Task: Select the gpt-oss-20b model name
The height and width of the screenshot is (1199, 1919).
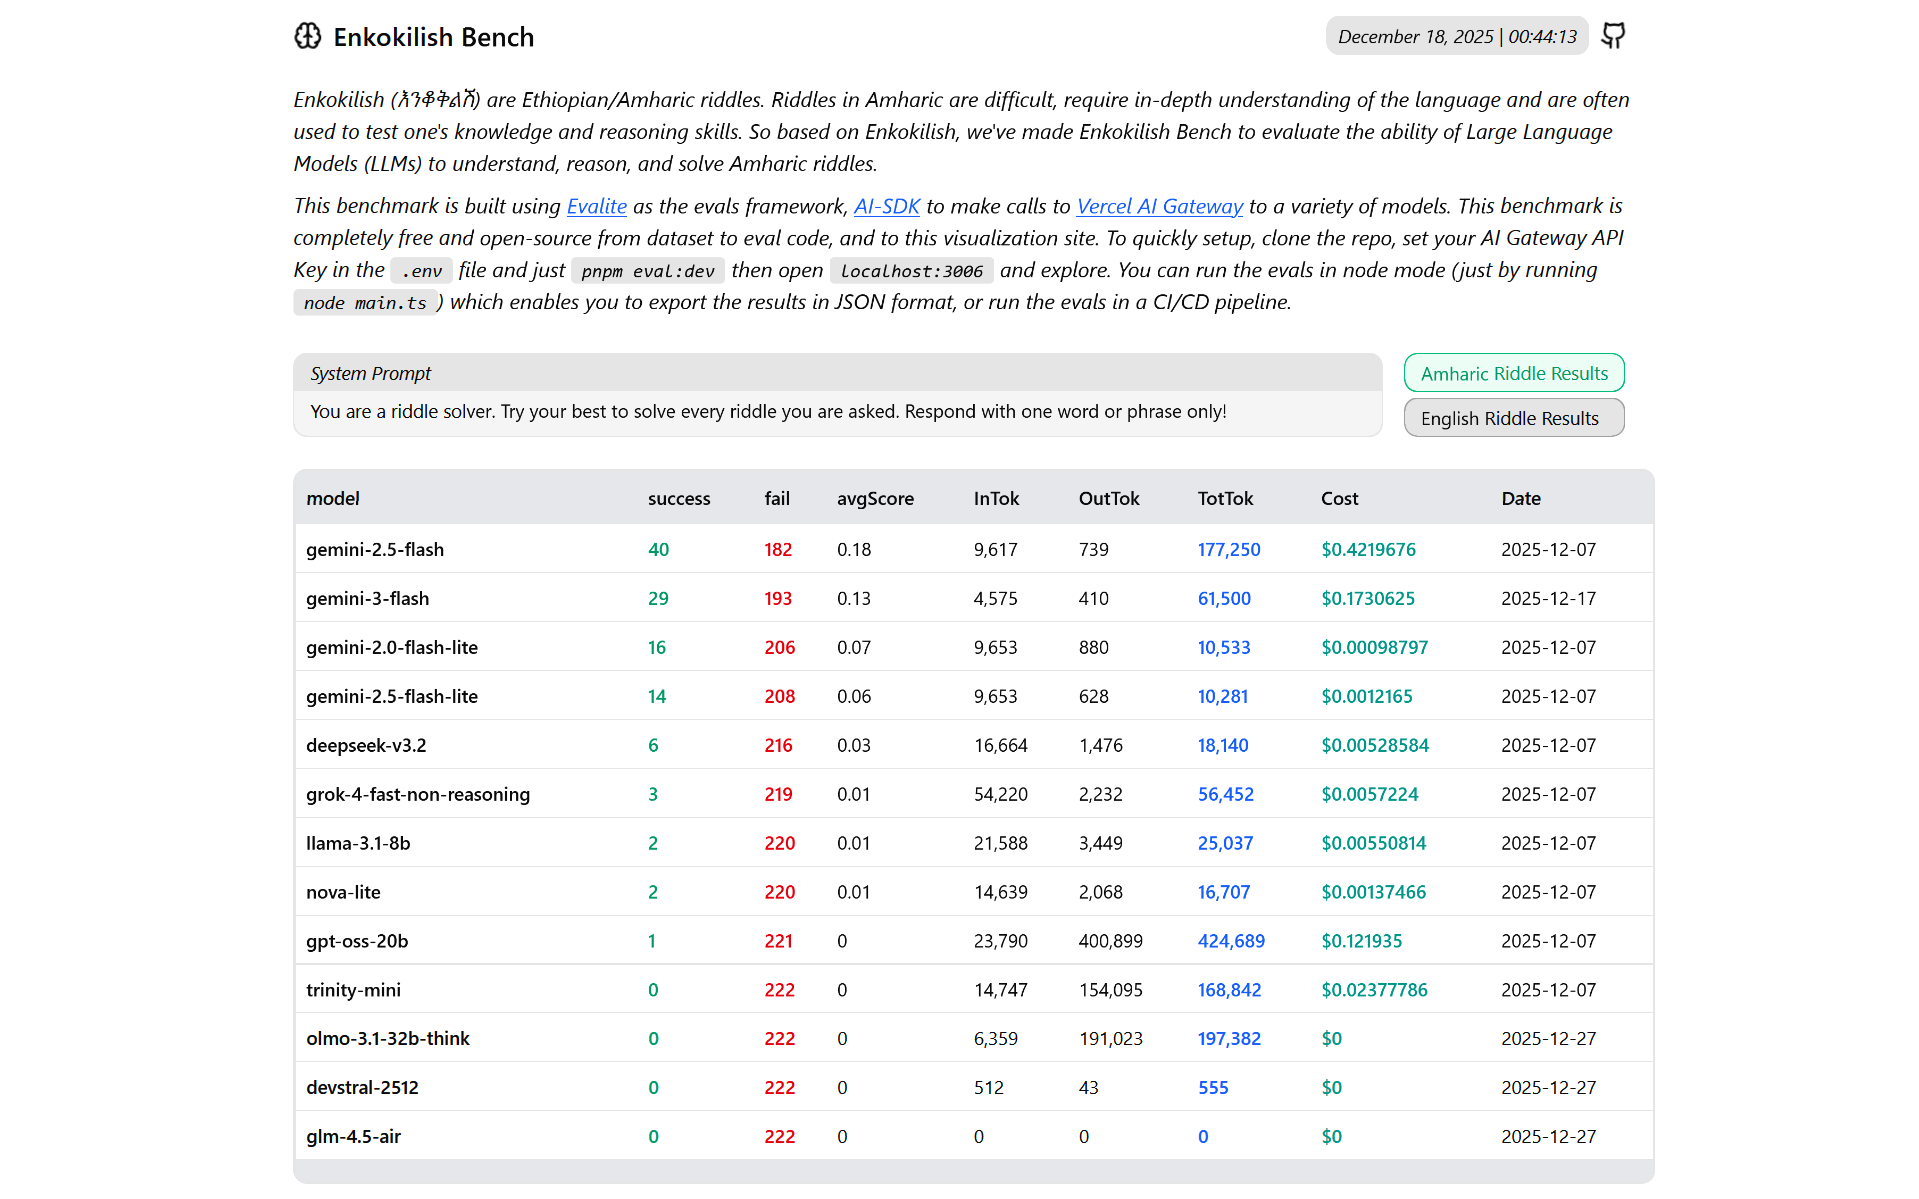Action: 357,941
